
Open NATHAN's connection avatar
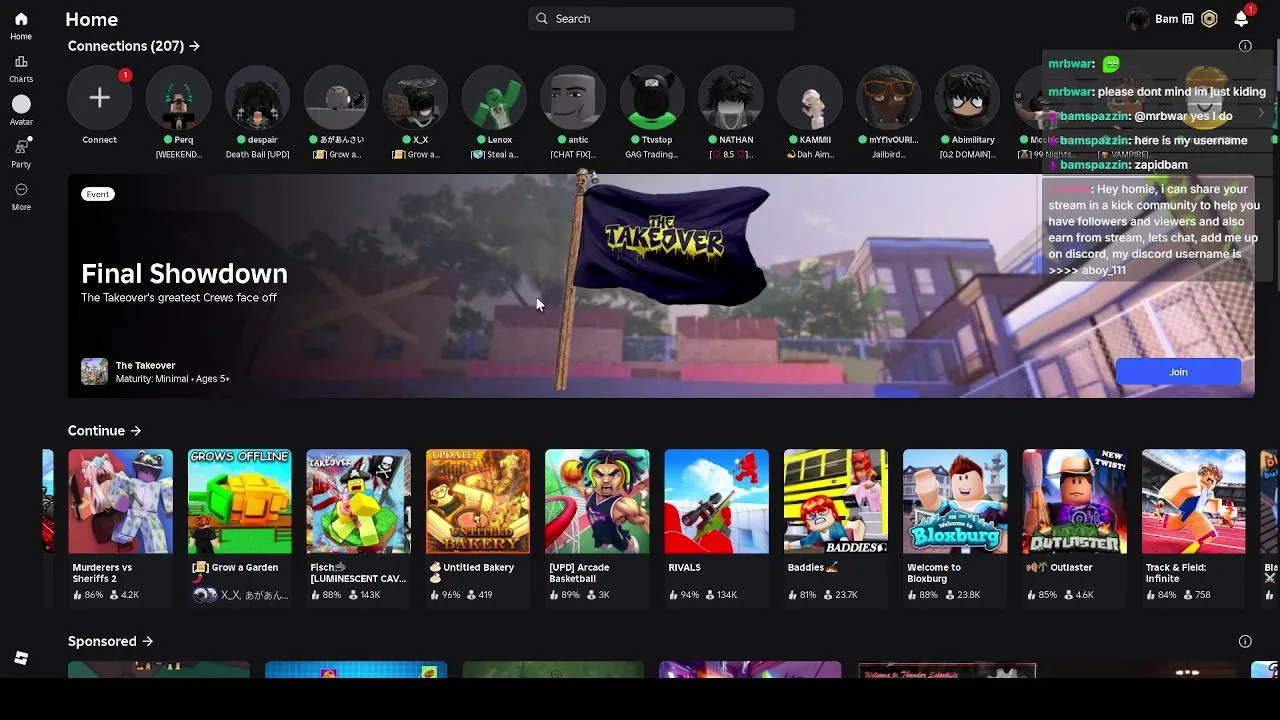click(731, 97)
